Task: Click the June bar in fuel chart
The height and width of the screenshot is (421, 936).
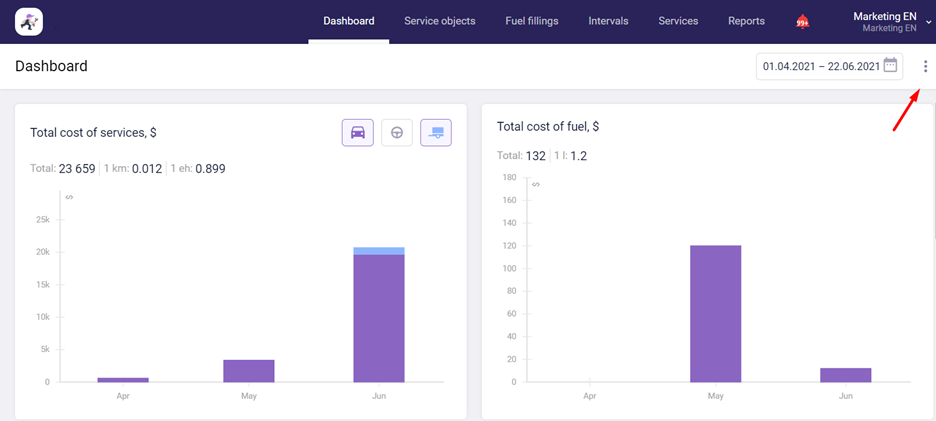Action: pos(845,375)
